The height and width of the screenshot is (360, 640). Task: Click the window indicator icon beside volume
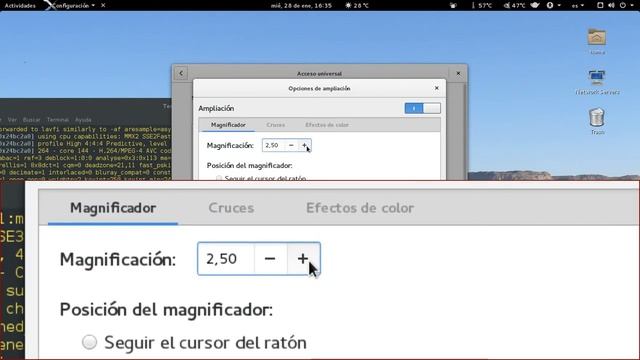(600, 5)
